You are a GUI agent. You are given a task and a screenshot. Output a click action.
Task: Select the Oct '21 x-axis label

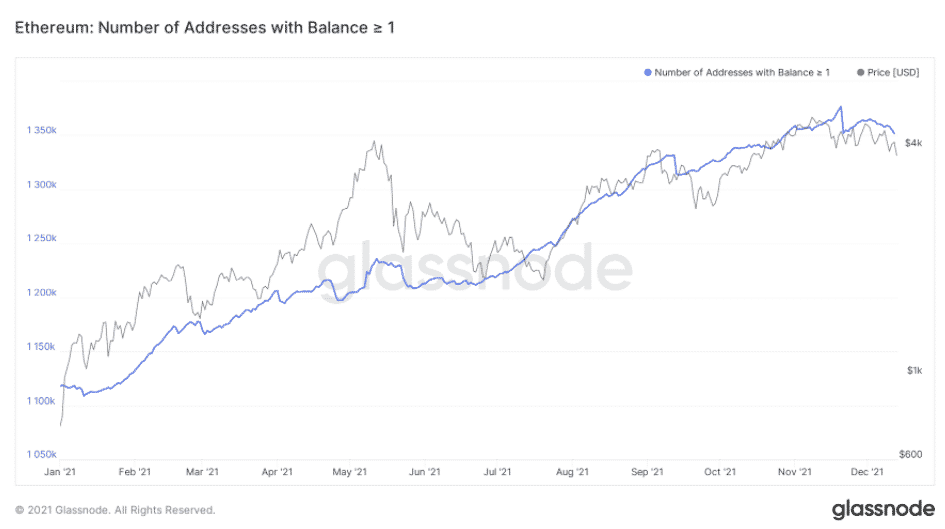(720, 471)
